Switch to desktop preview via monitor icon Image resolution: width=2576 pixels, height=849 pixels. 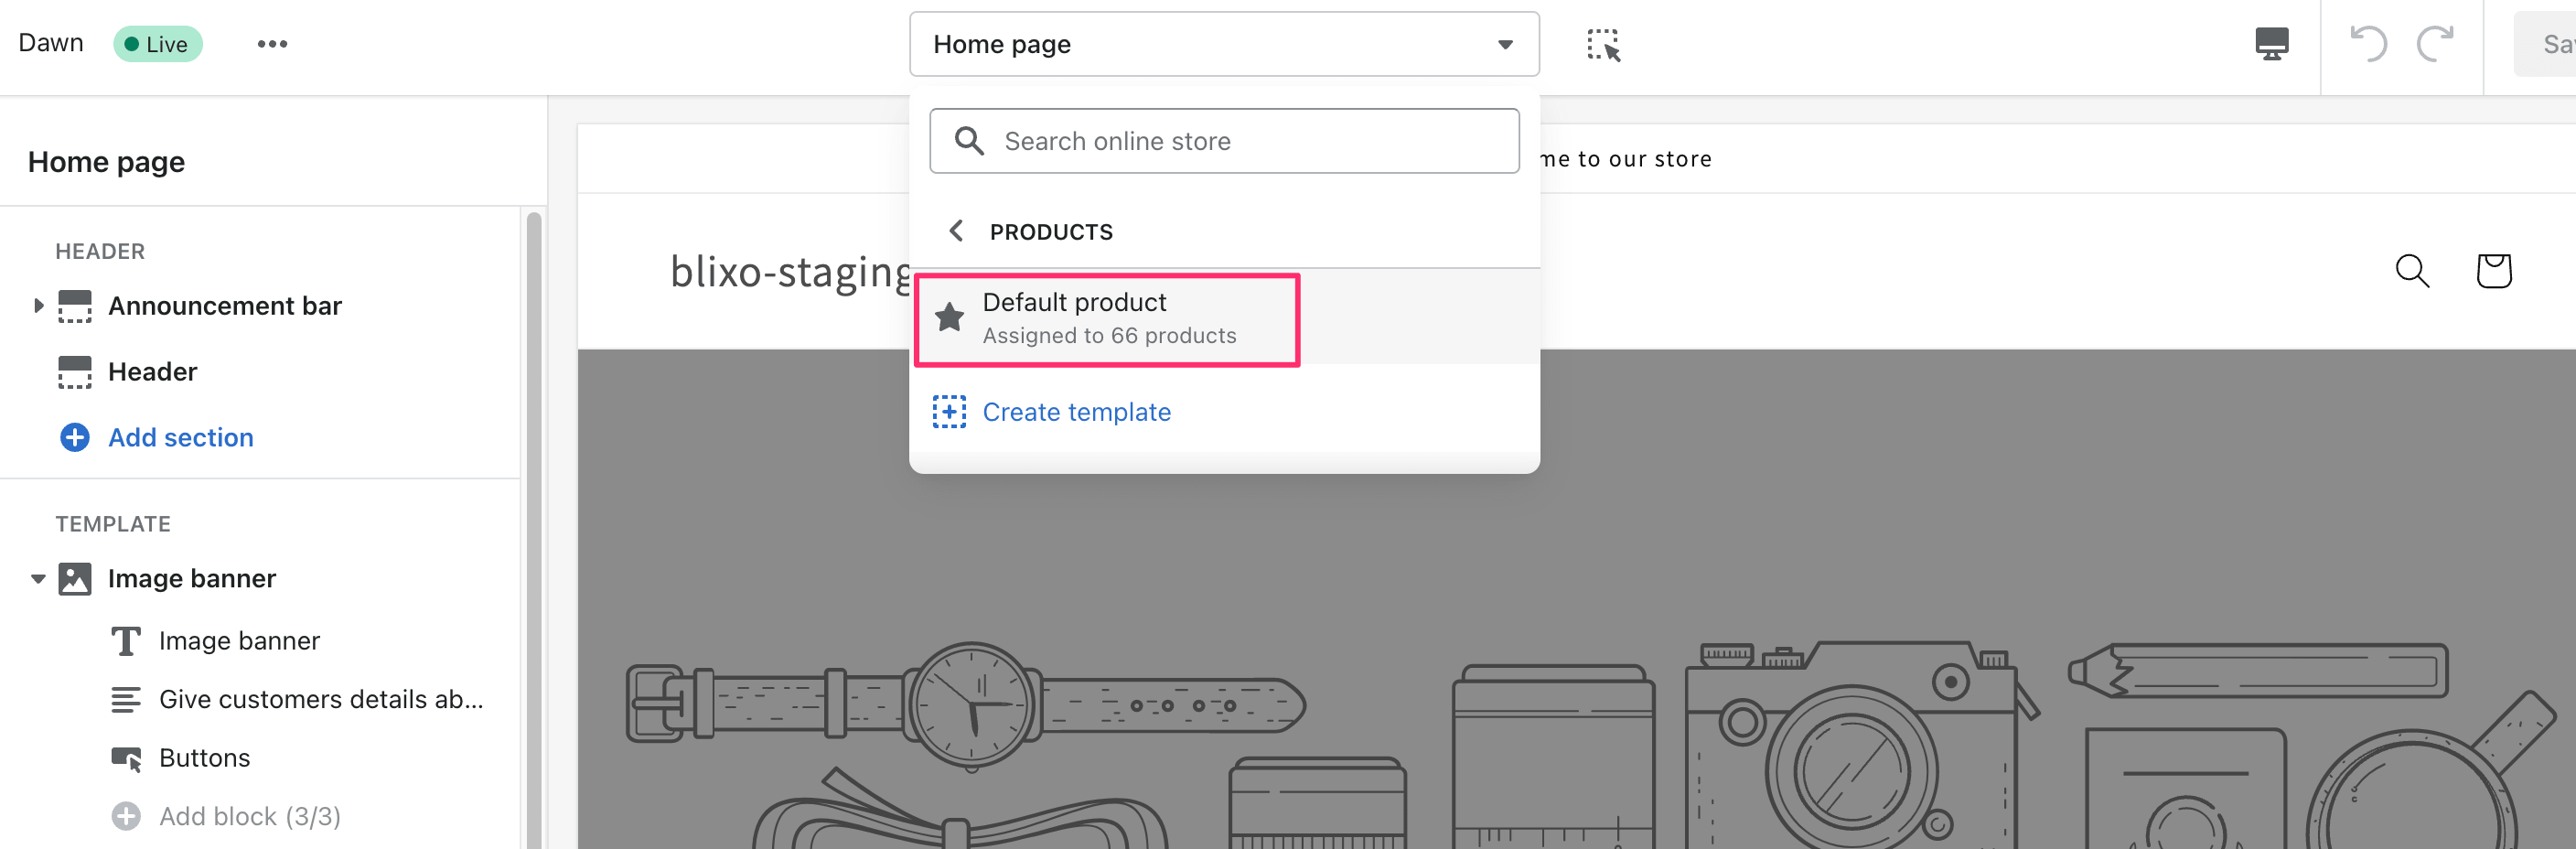pyautogui.click(x=2271, y=44)
